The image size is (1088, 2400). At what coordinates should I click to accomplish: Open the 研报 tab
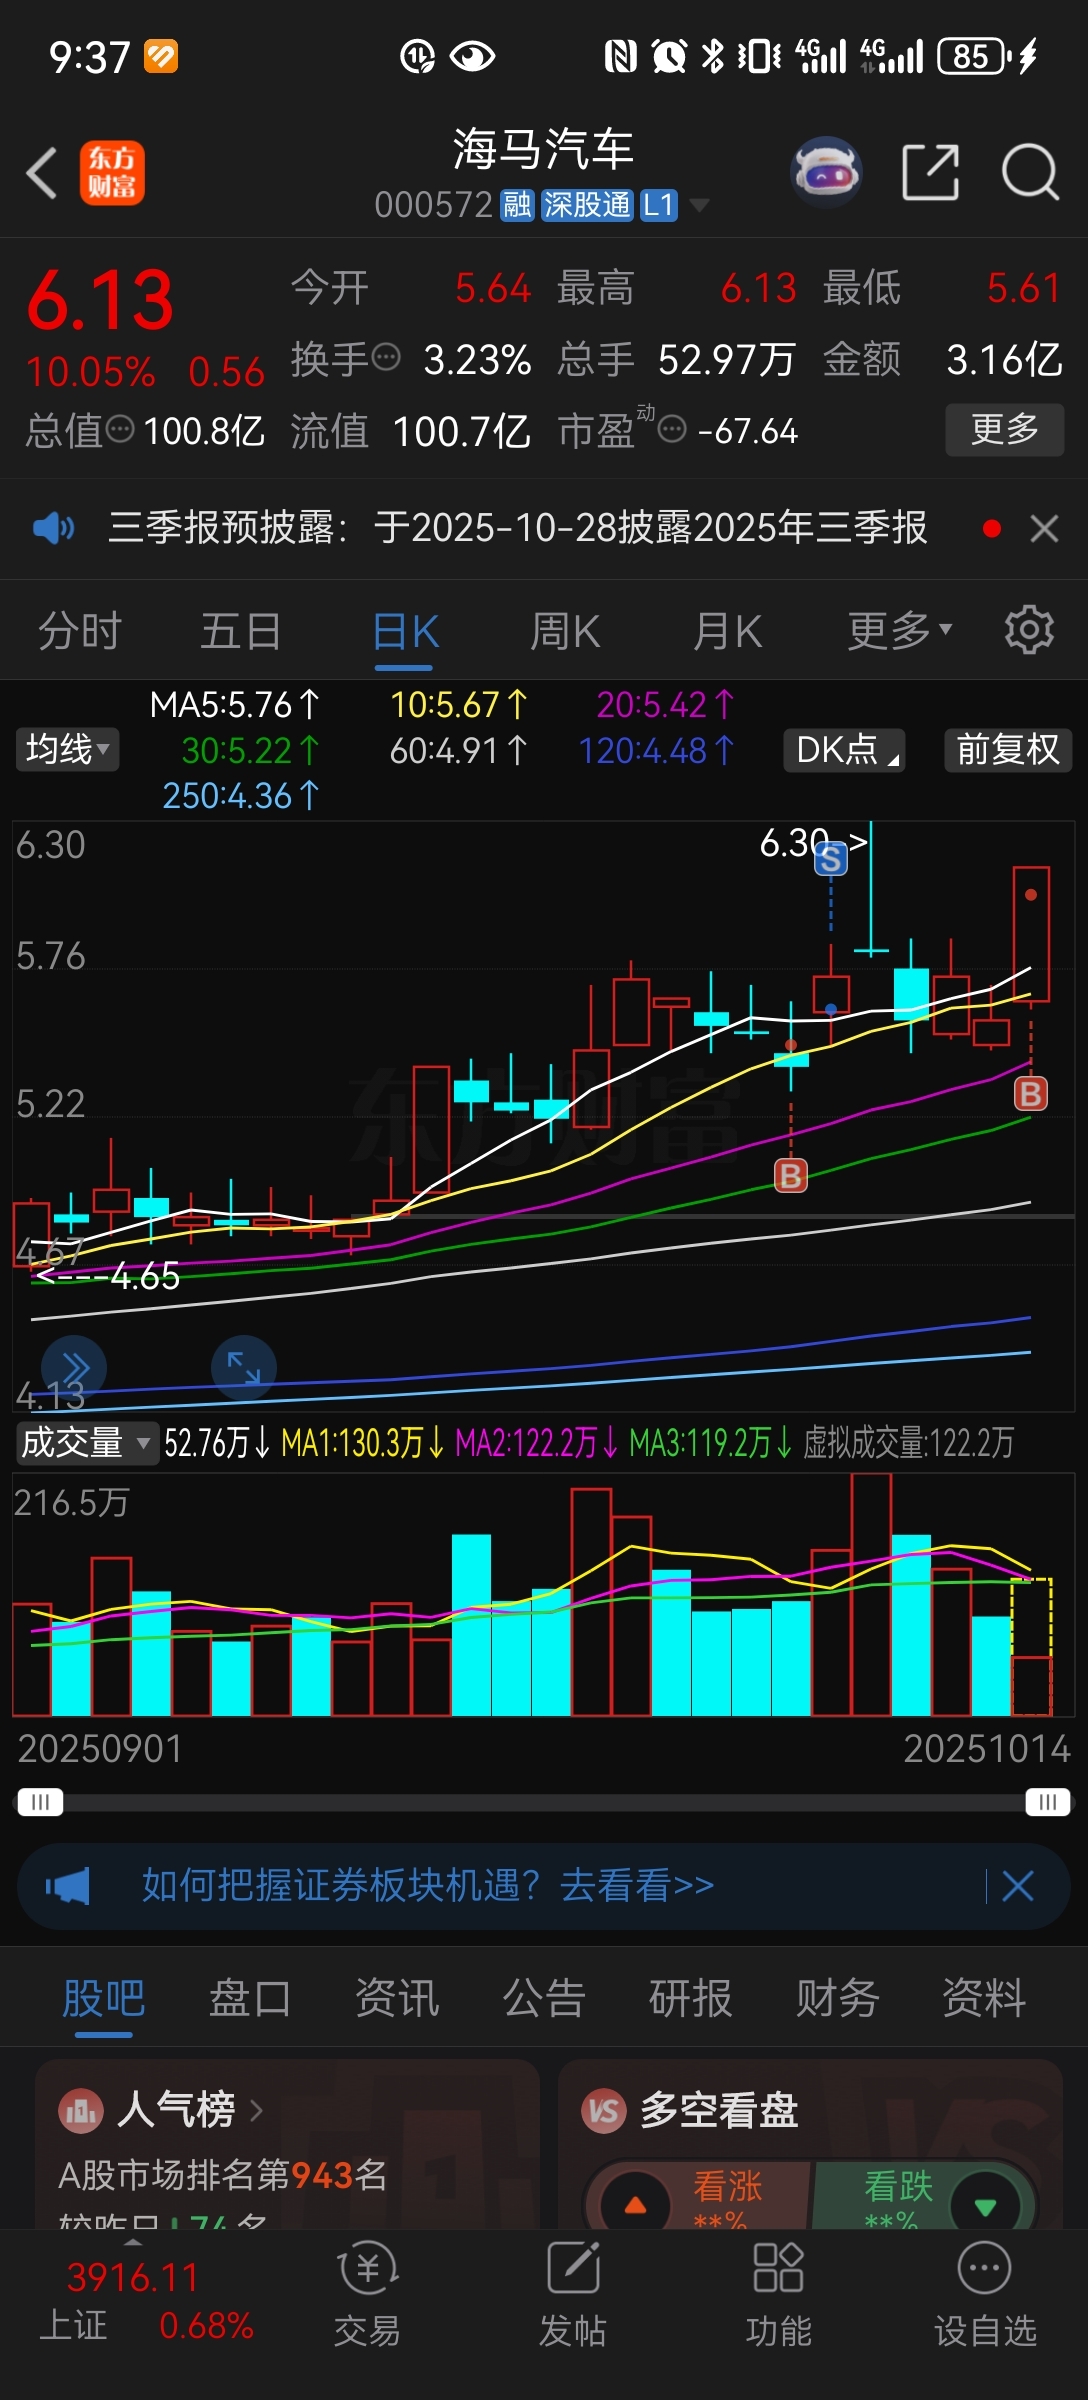(691, 1999)
